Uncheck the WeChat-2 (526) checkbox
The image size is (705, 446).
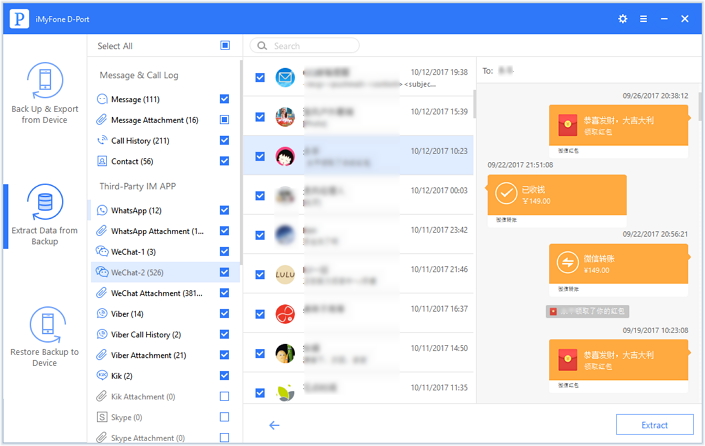[224, 272]
